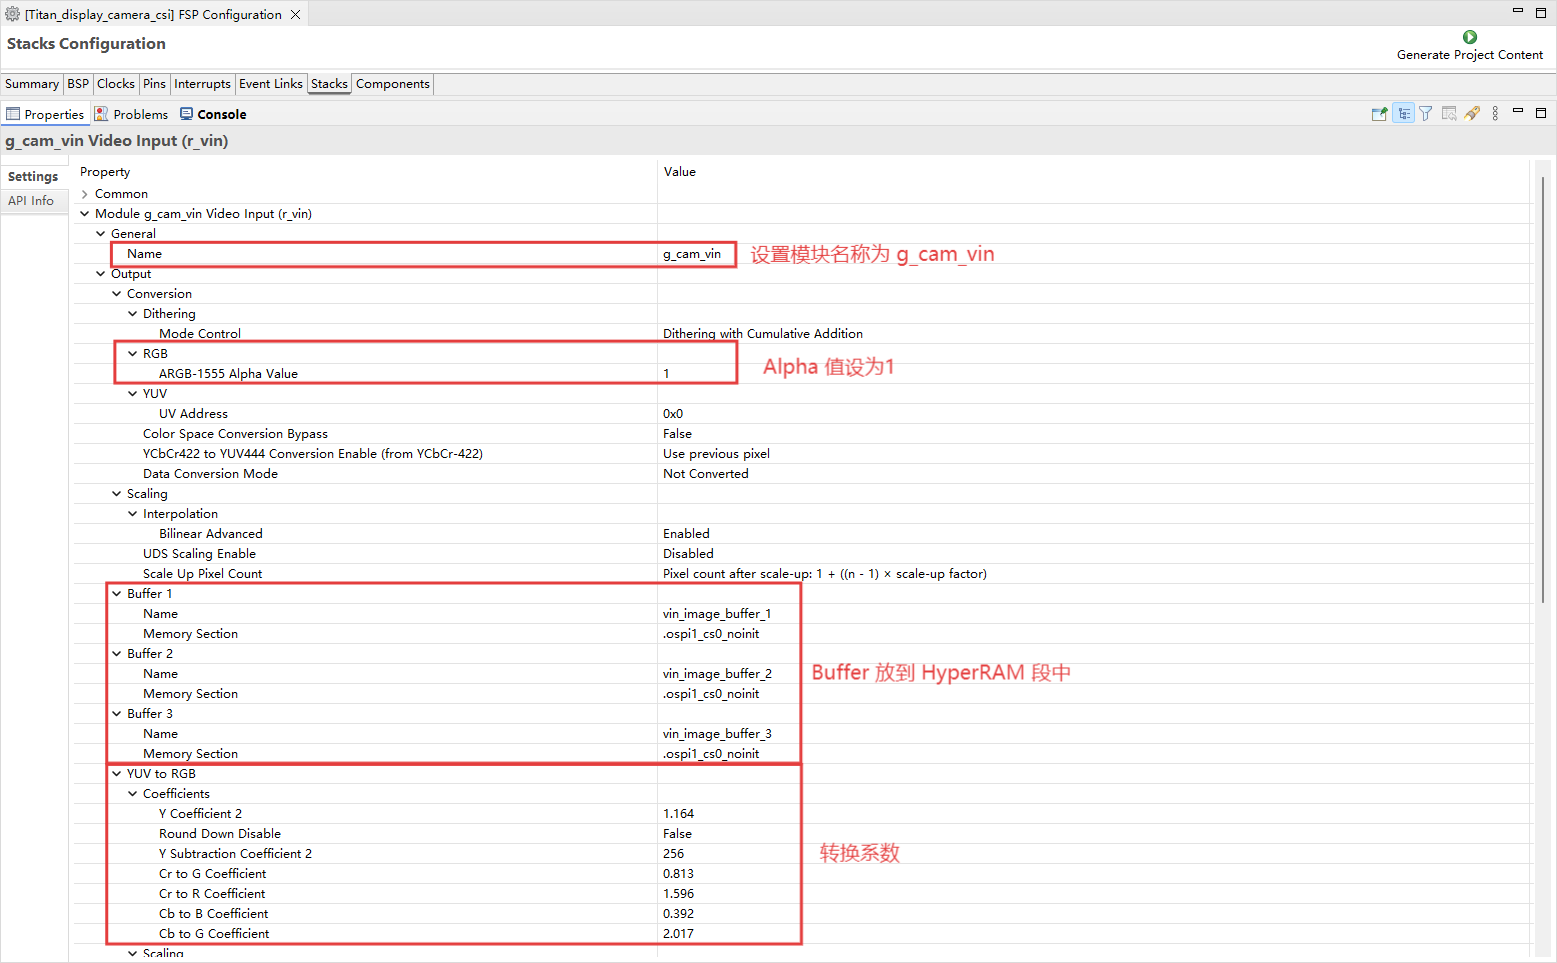This screenshot has height=963, width=1557.
Task: Toggle the Show Categories tree button
Action: point(1404,114)
